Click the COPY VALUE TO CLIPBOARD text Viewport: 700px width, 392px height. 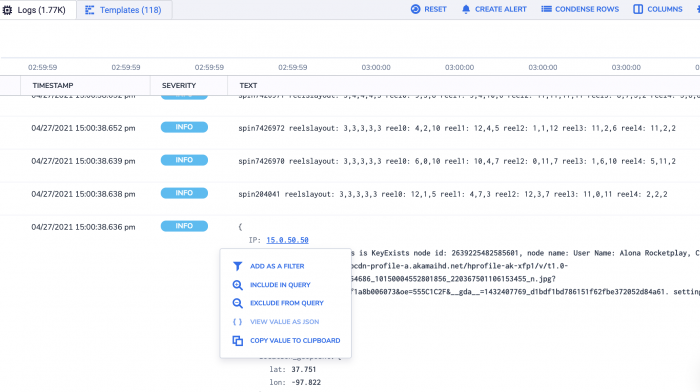click(x=295, y=340)
